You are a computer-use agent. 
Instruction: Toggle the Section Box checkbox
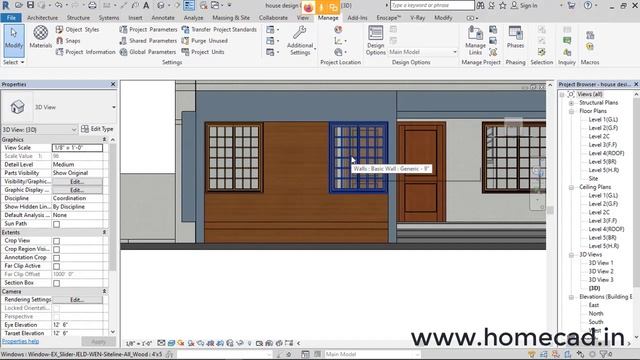pos(56,283)
